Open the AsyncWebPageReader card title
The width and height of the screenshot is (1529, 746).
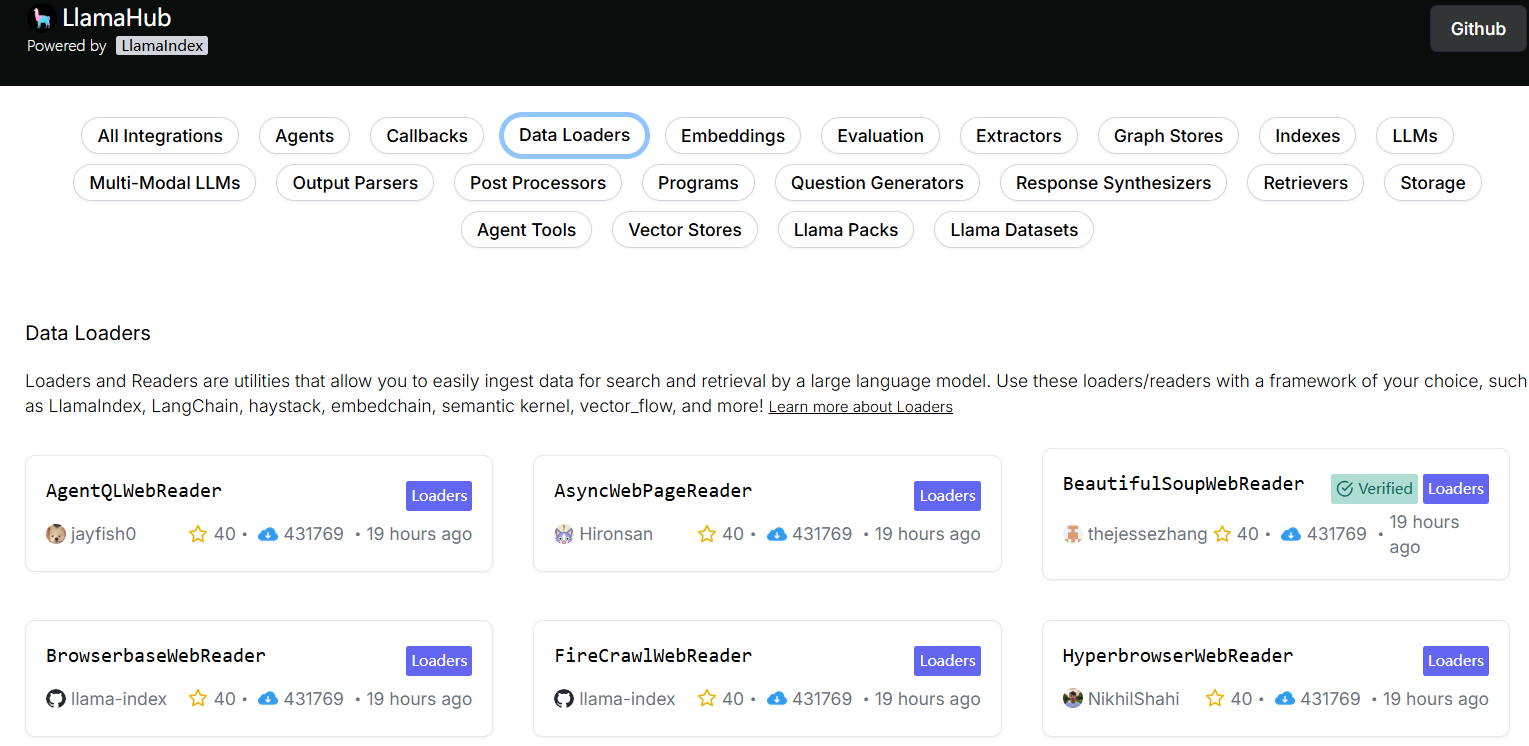pyautogui.click(x=653, y=491)
